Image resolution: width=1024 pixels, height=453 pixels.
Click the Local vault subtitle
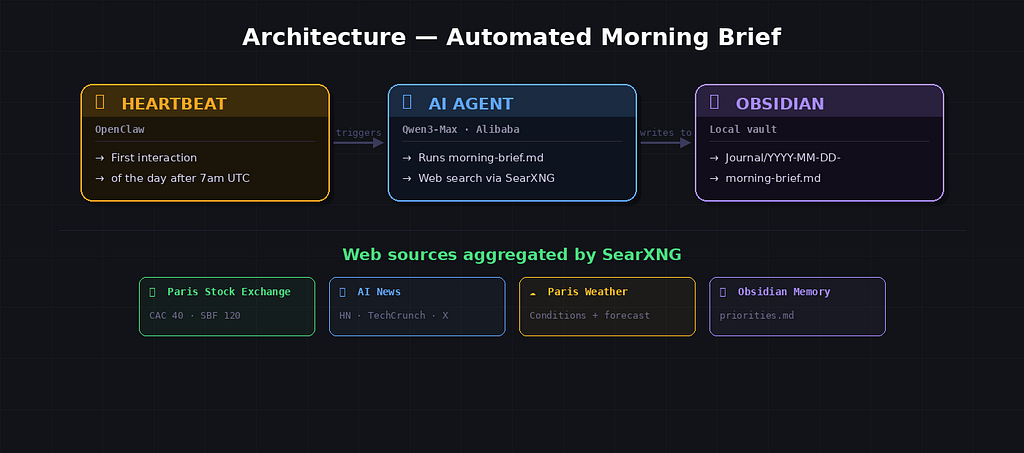743,129
